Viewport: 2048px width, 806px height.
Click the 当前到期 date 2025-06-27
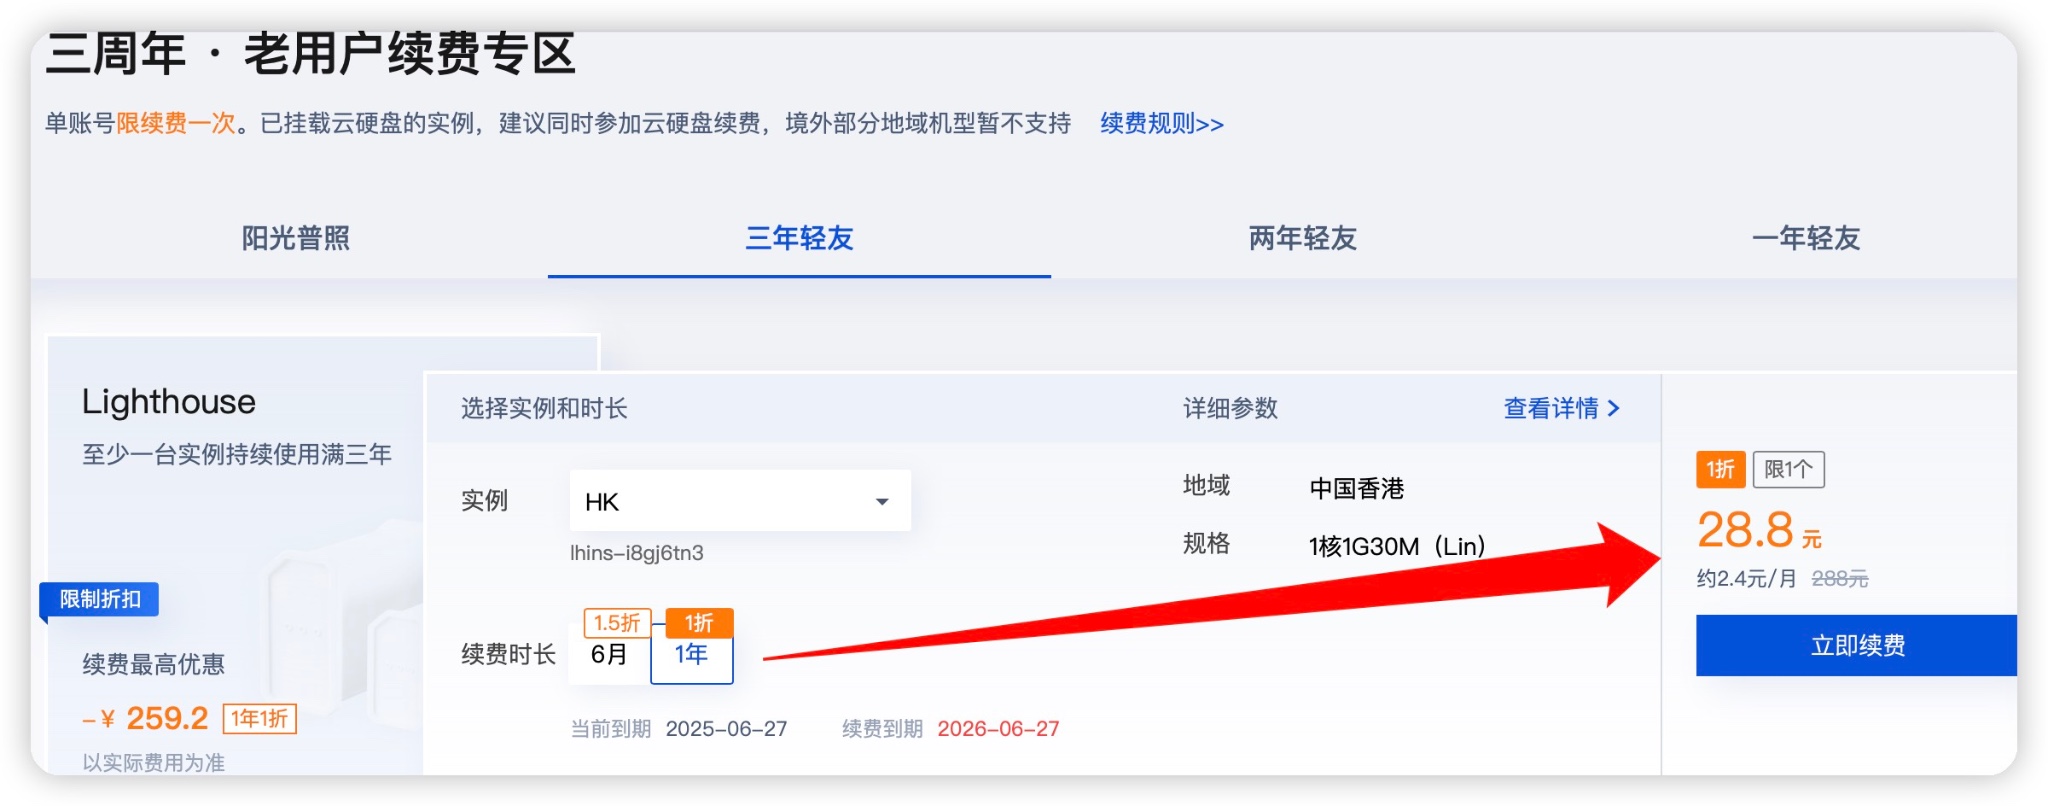(726, 729)
